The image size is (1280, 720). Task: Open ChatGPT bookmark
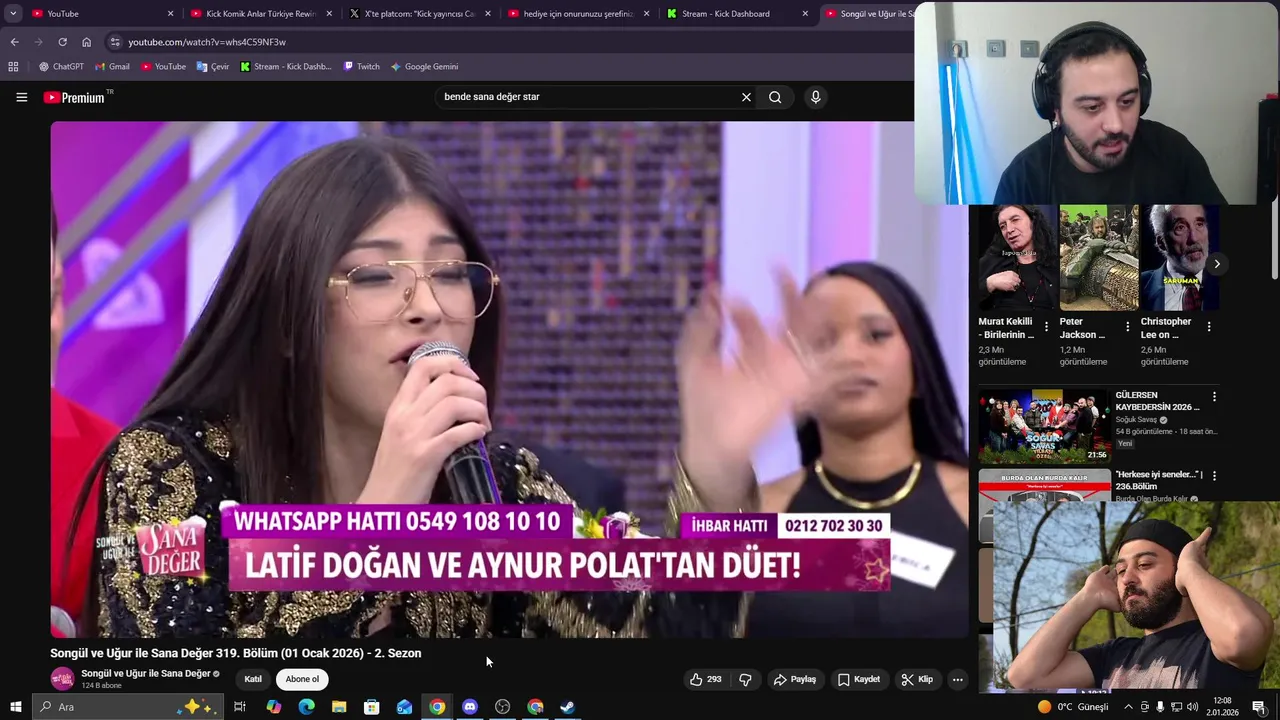(x=60, y=66)
